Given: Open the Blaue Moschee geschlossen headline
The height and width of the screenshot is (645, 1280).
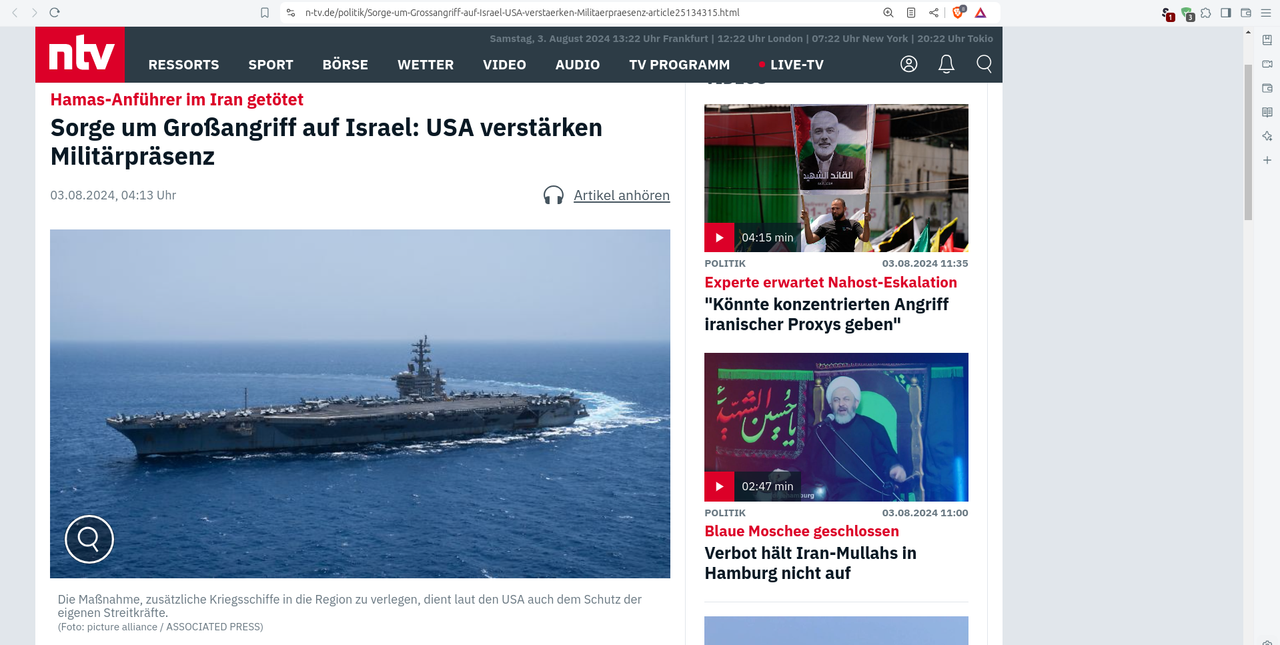Looking at the screenshot, I should 802,531.
